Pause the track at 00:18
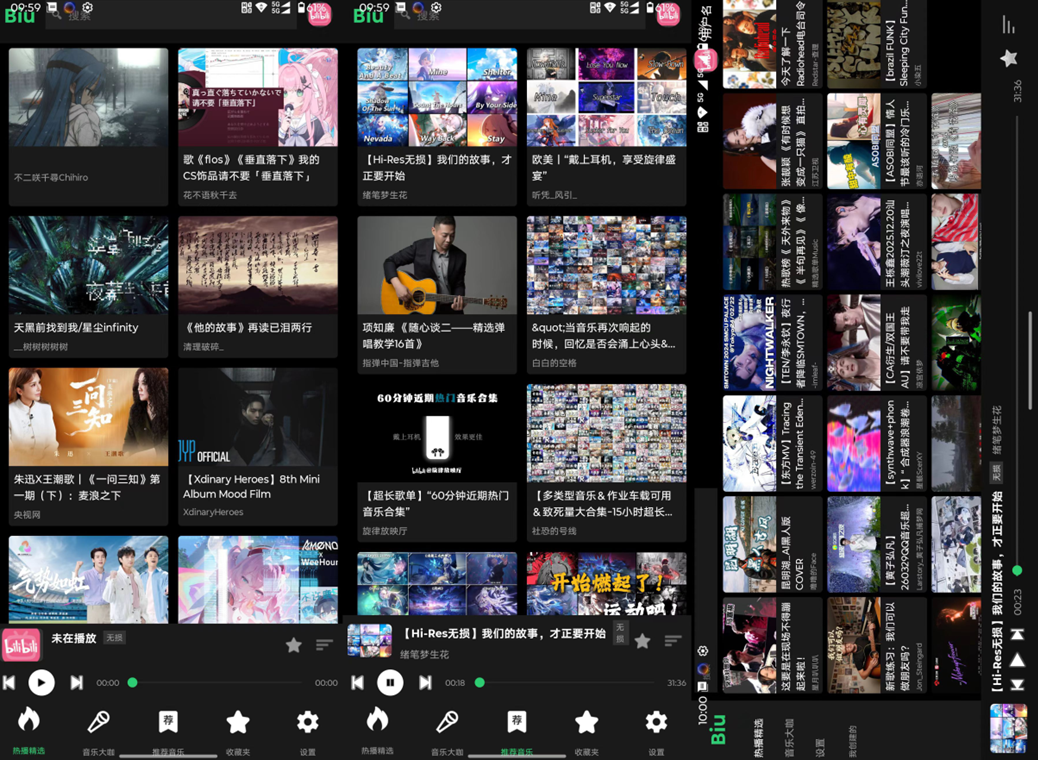The height and width of the screenshot is (760, 1038). pos(390,683)
